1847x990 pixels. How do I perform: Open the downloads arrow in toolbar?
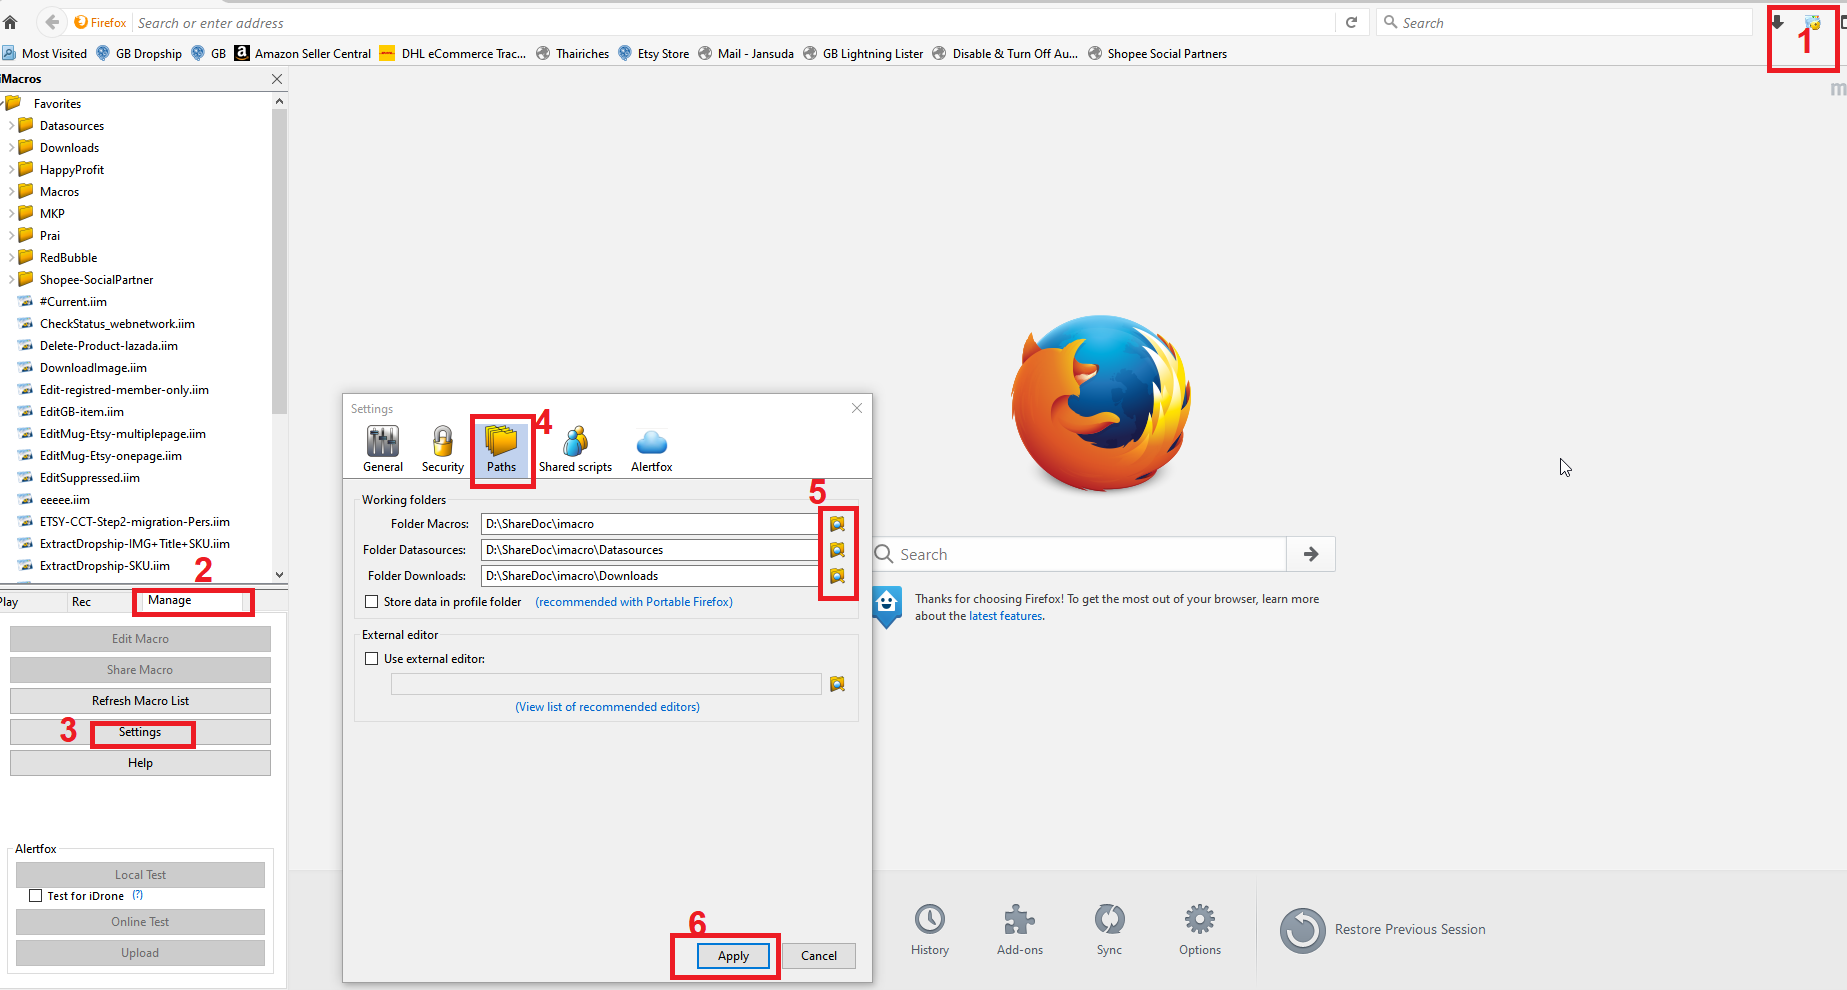(x=1777, y=22)
